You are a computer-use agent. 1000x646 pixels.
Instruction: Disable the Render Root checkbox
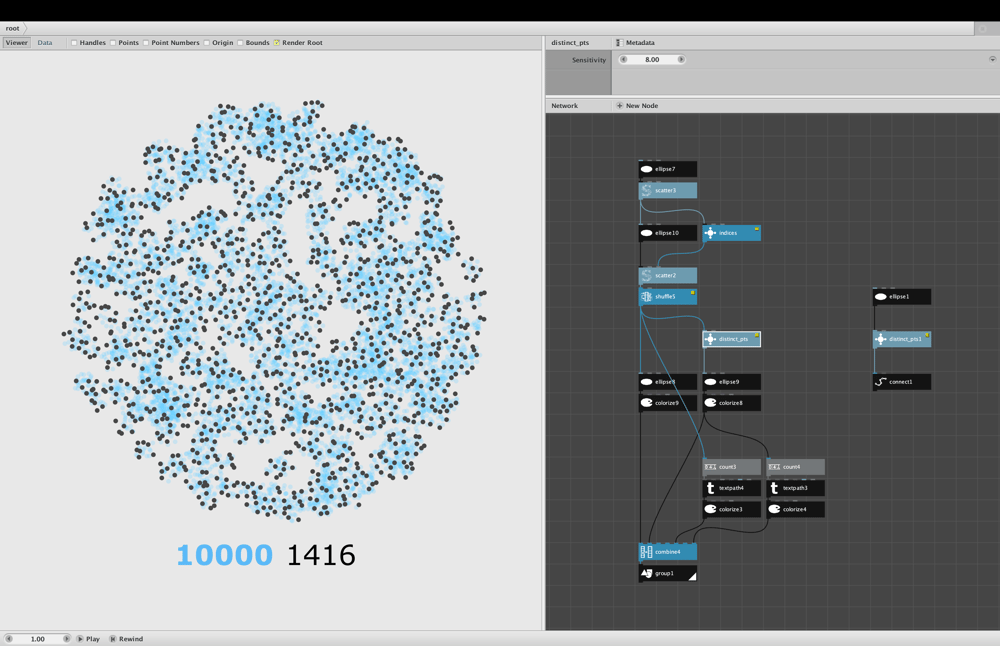277,43
